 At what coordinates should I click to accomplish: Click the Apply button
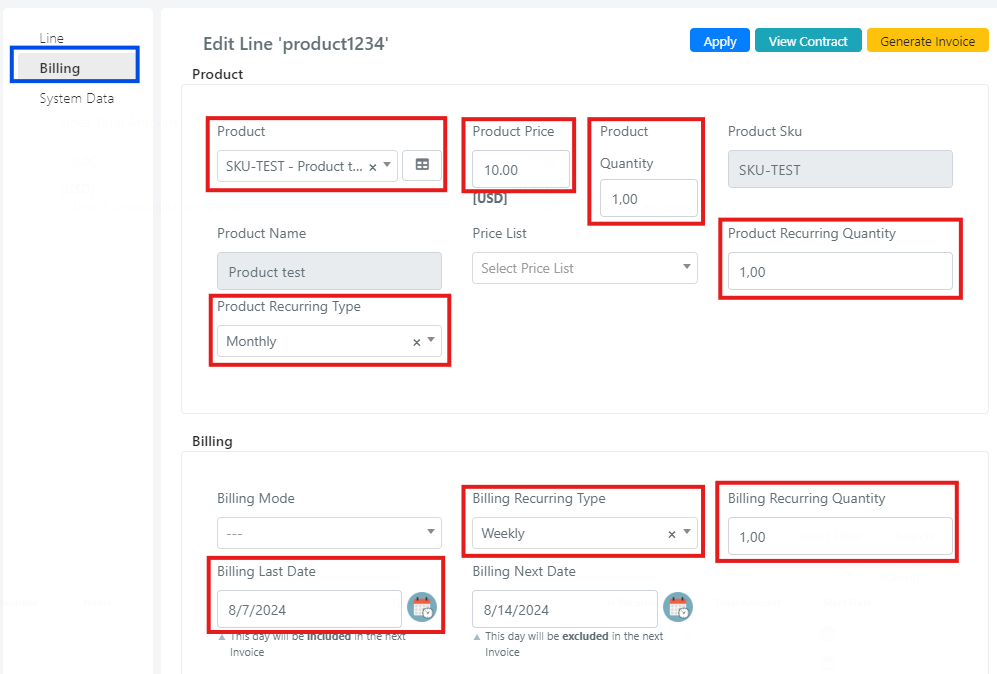(x=720, y=41)
